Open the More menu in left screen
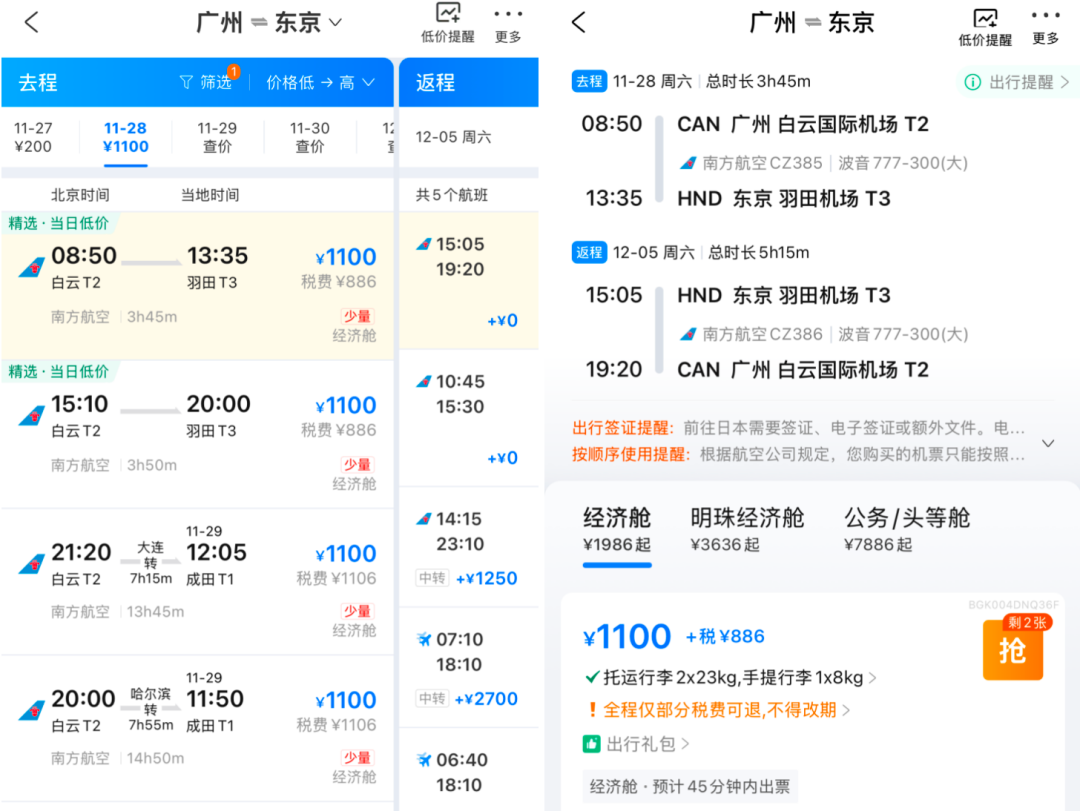Screen dimensions: 1080x811 point(508,26)
